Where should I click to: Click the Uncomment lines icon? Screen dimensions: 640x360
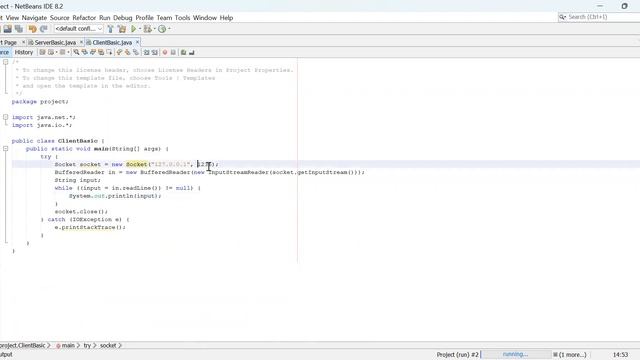click(191, 52)
